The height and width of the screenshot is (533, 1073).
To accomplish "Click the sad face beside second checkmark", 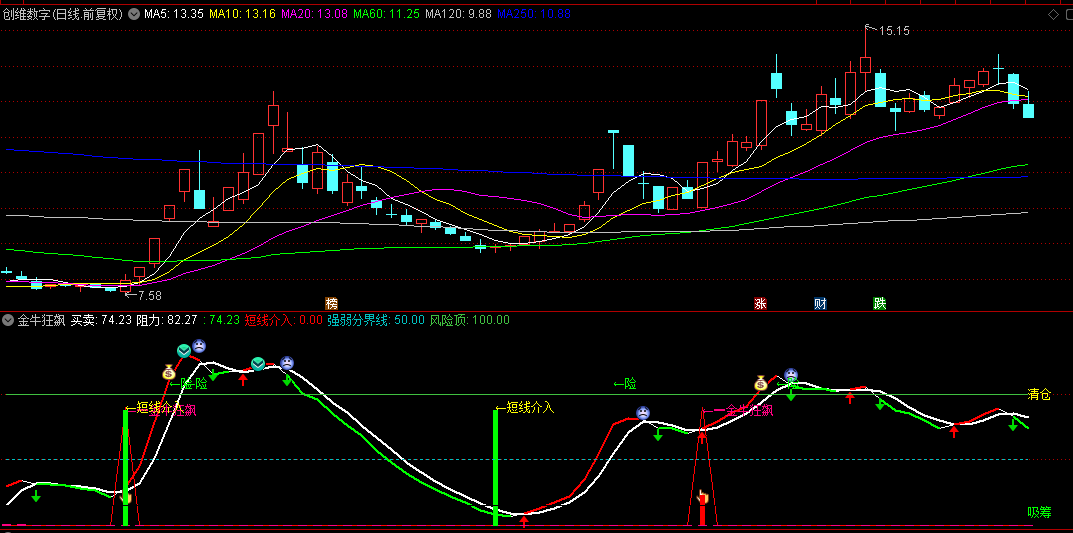I will tap(287, 363).
